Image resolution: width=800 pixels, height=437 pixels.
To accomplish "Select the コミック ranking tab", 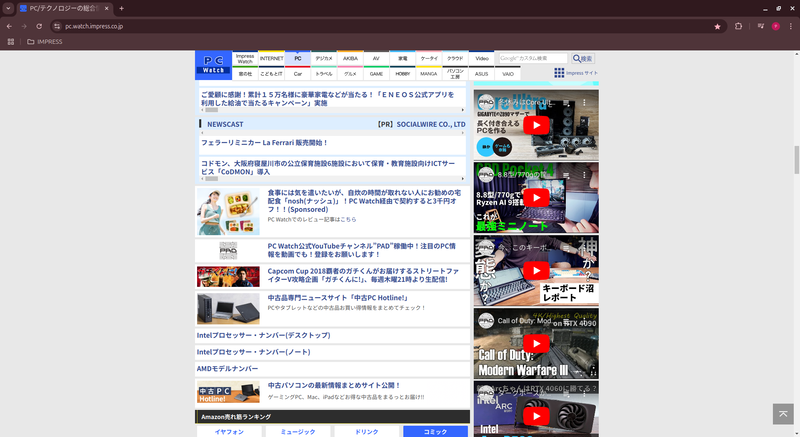I will coord(435,431).
